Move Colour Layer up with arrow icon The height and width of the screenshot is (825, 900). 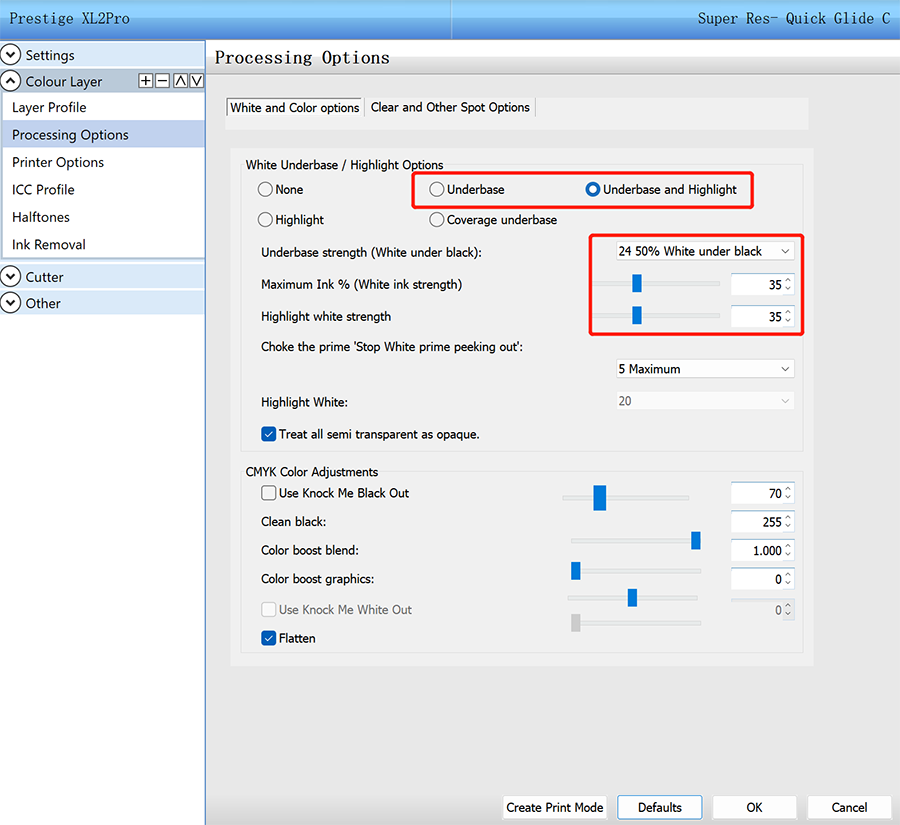(x=180, y=80)
